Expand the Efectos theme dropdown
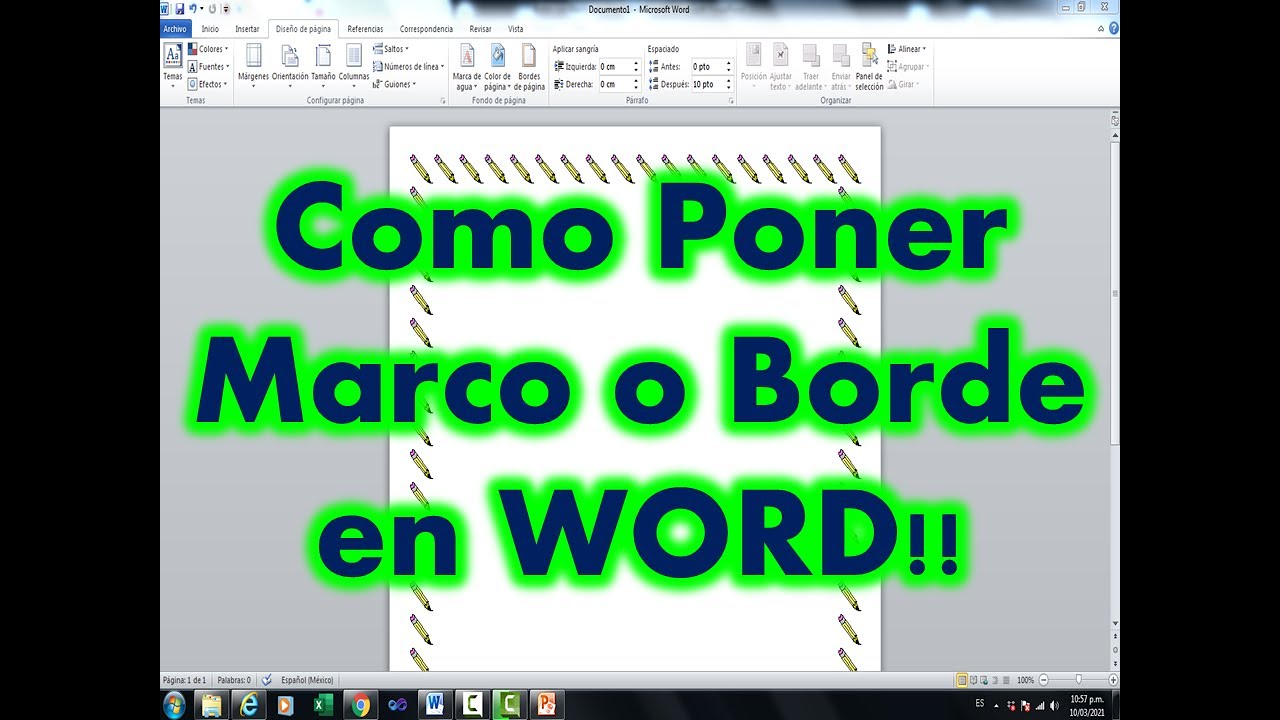This screenshot has width=1280, height=720. [x=208, y=85]
